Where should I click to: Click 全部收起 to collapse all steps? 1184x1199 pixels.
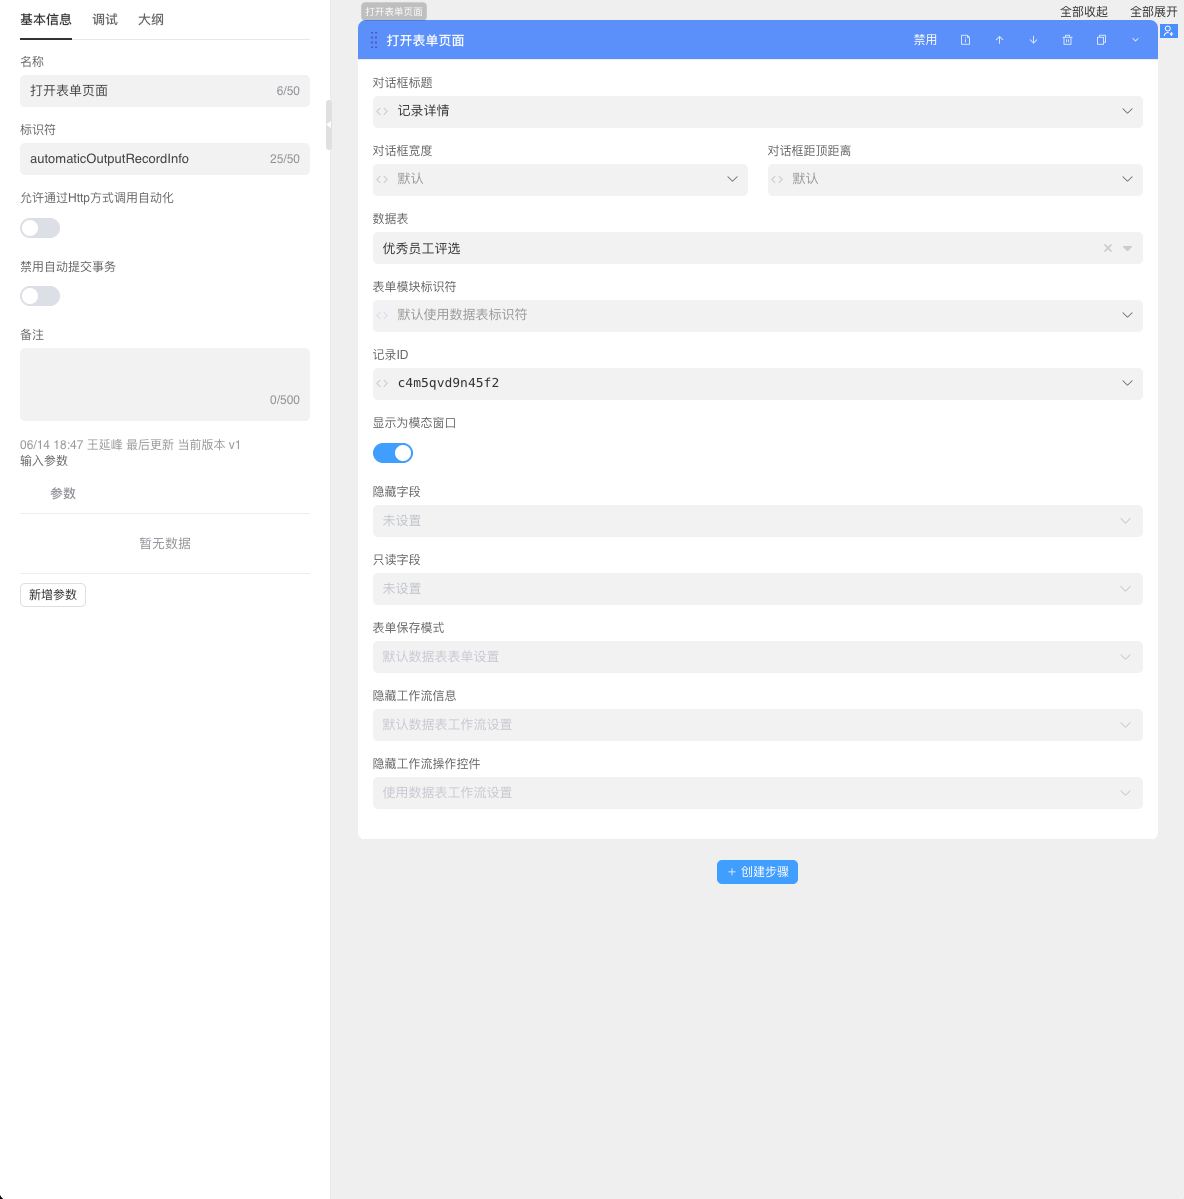tap(1084, 12)
